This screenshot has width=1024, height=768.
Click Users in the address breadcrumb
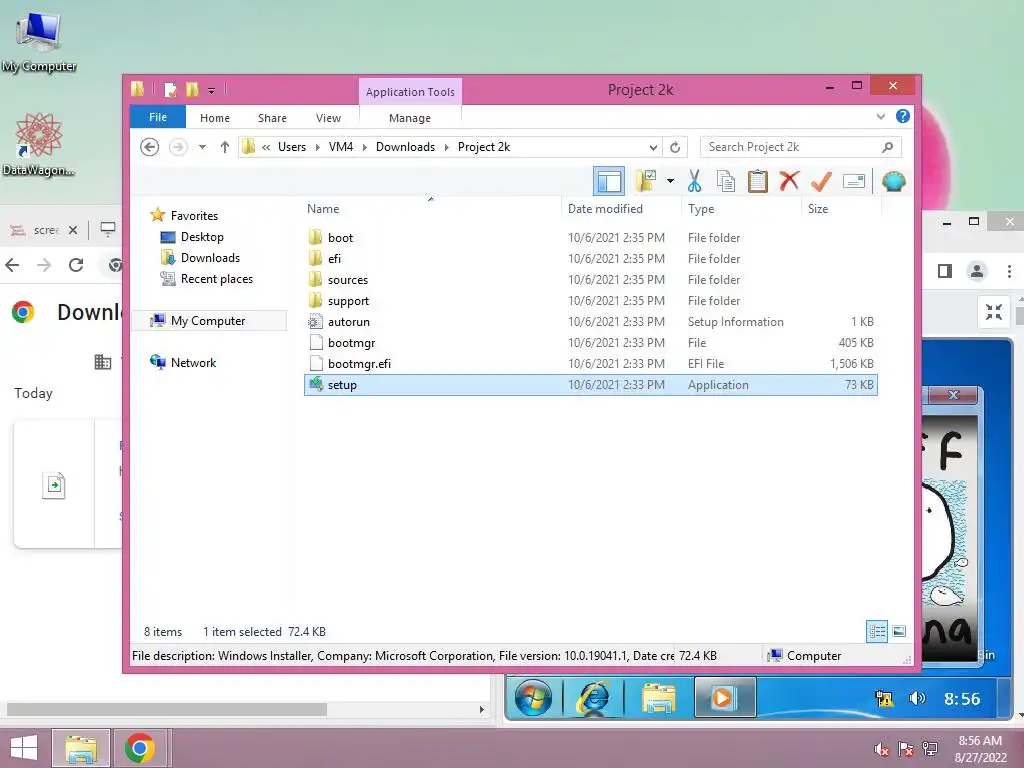292,147
